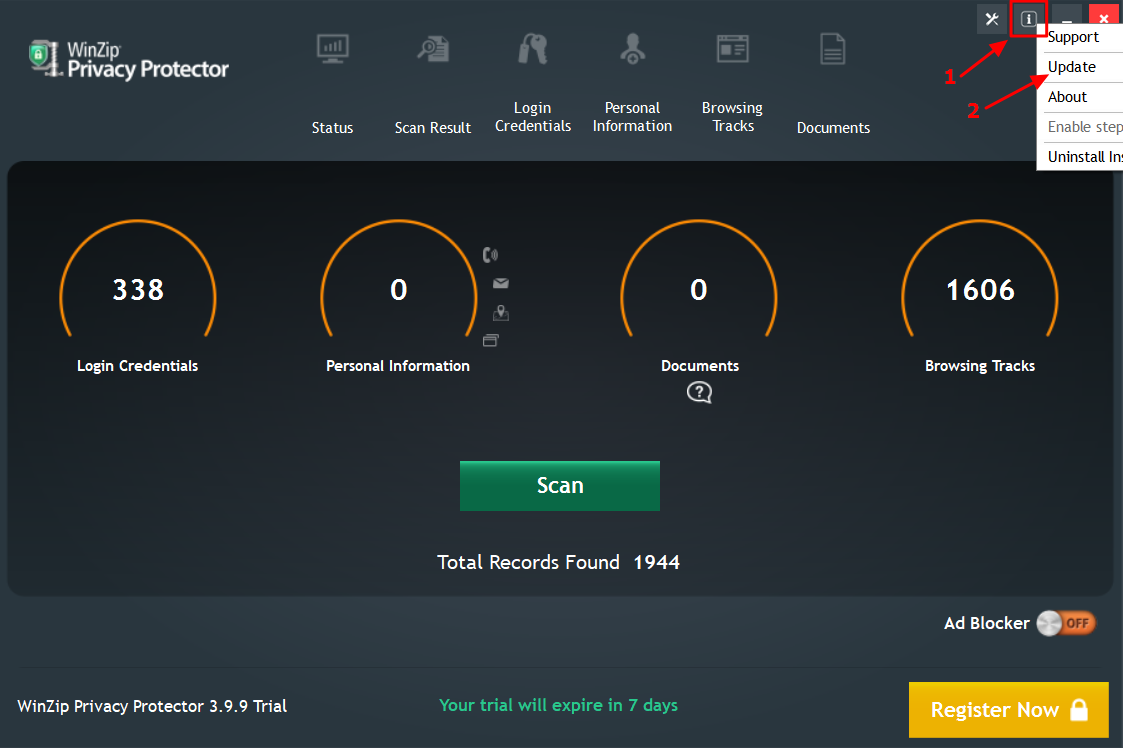
Task: Click the Register Now button
Action: pos(1008,710)
